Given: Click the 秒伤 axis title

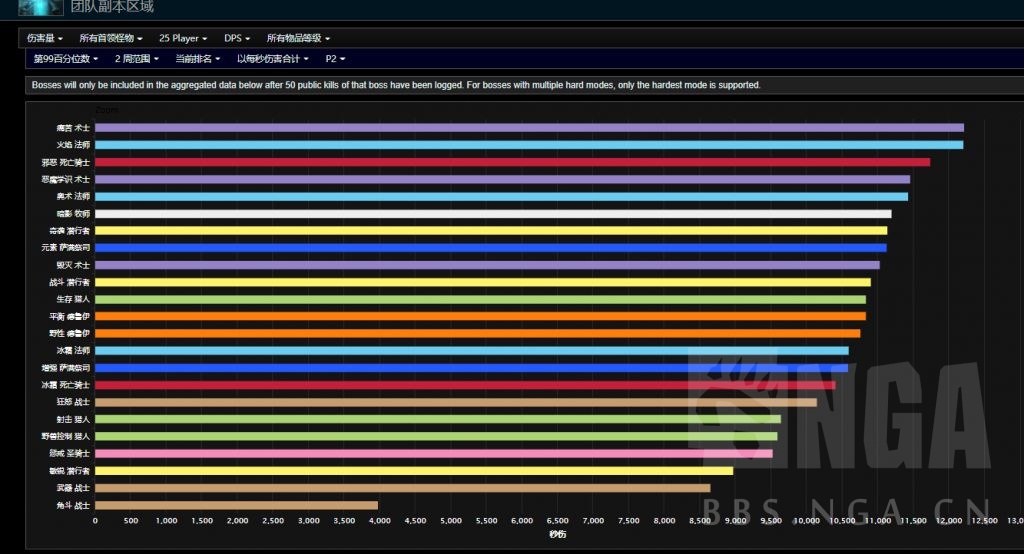Looking at the screenshot, I should click(558, 534).
